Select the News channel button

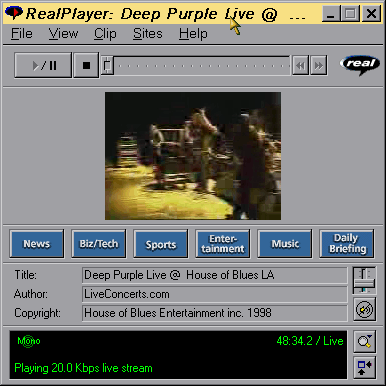pos(37,244)
